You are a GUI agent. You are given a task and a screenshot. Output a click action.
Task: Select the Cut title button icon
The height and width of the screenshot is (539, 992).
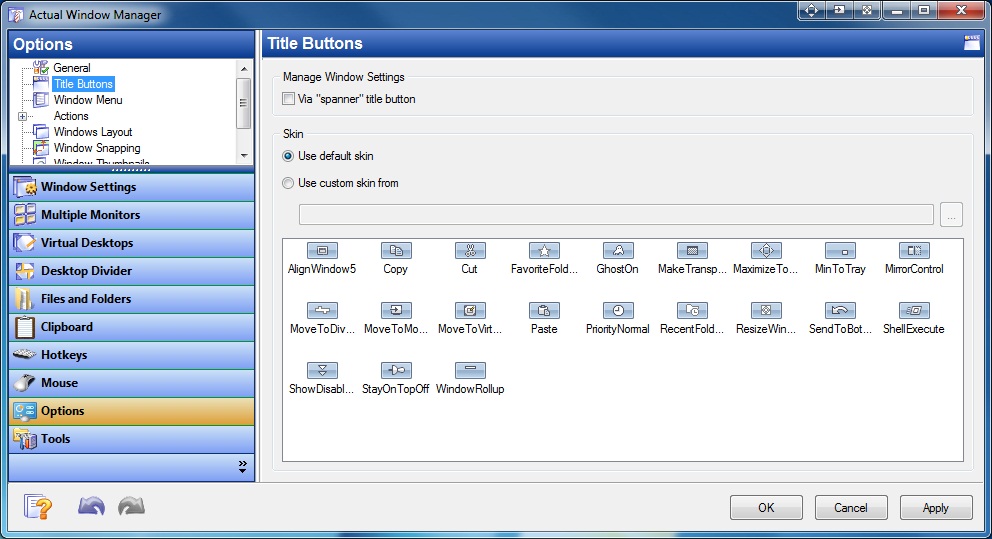tap(470, 251)
